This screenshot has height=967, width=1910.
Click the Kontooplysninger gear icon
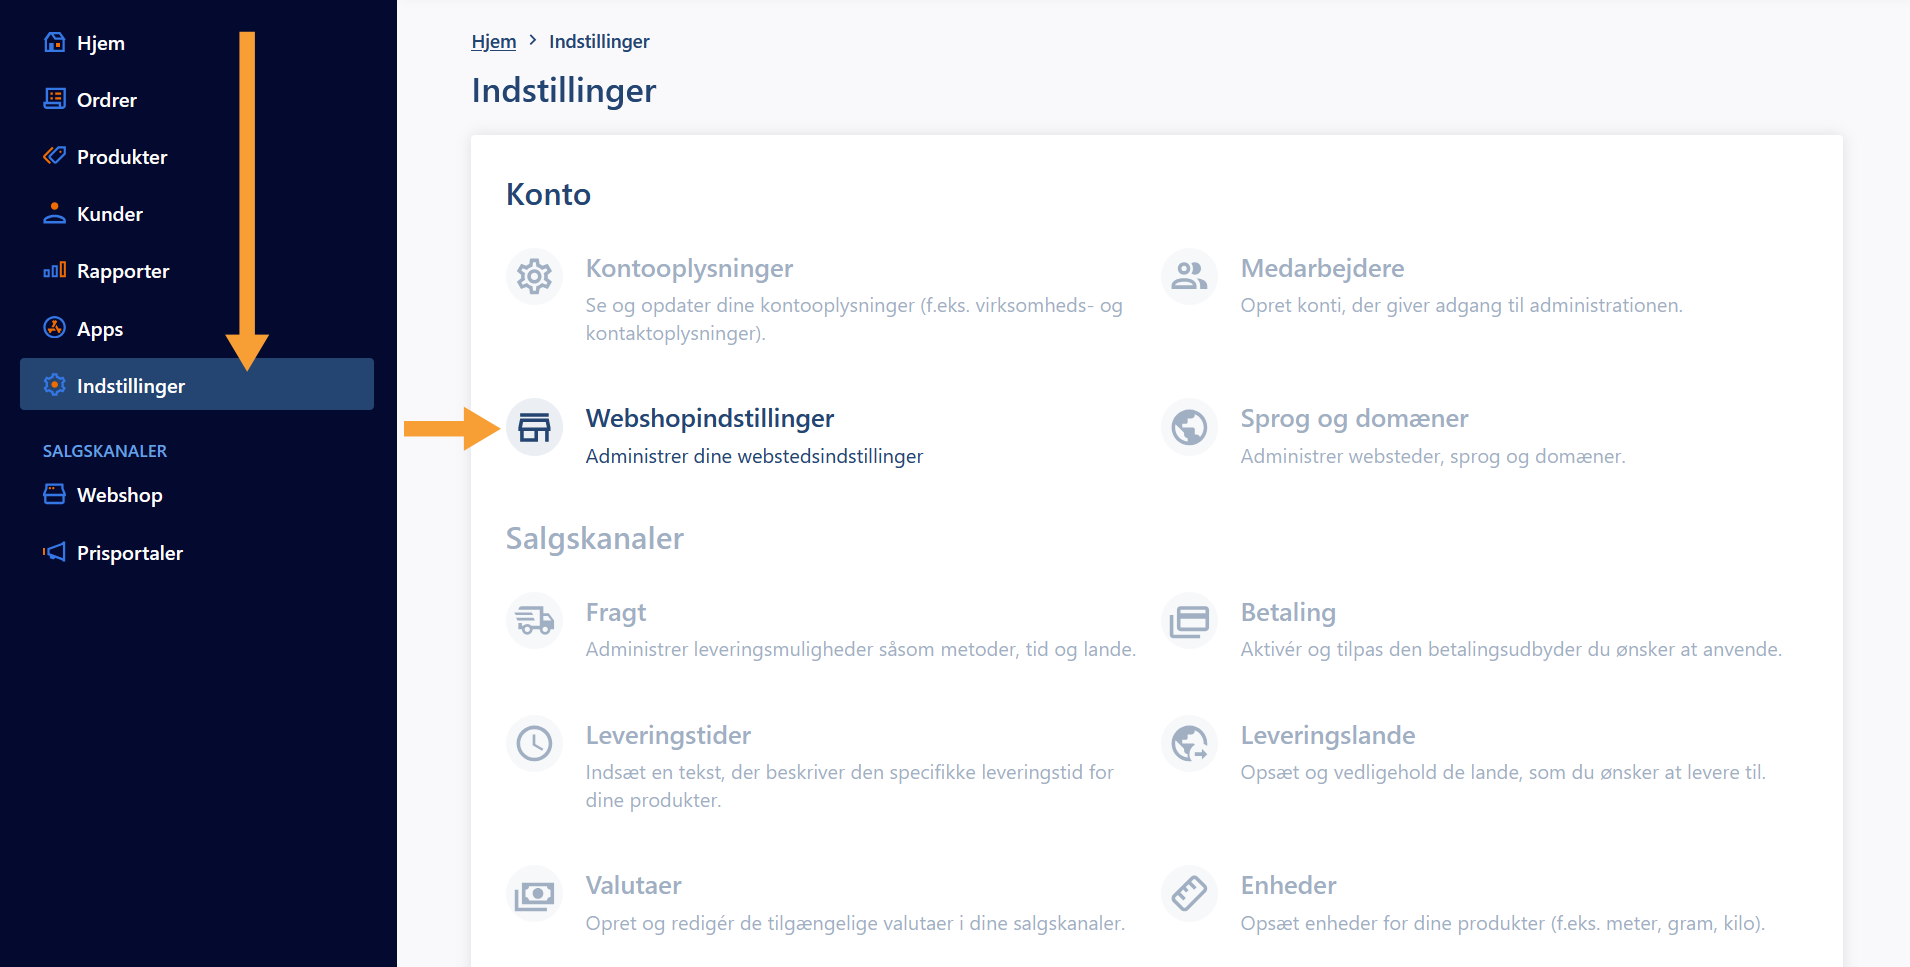coord(534,277)
